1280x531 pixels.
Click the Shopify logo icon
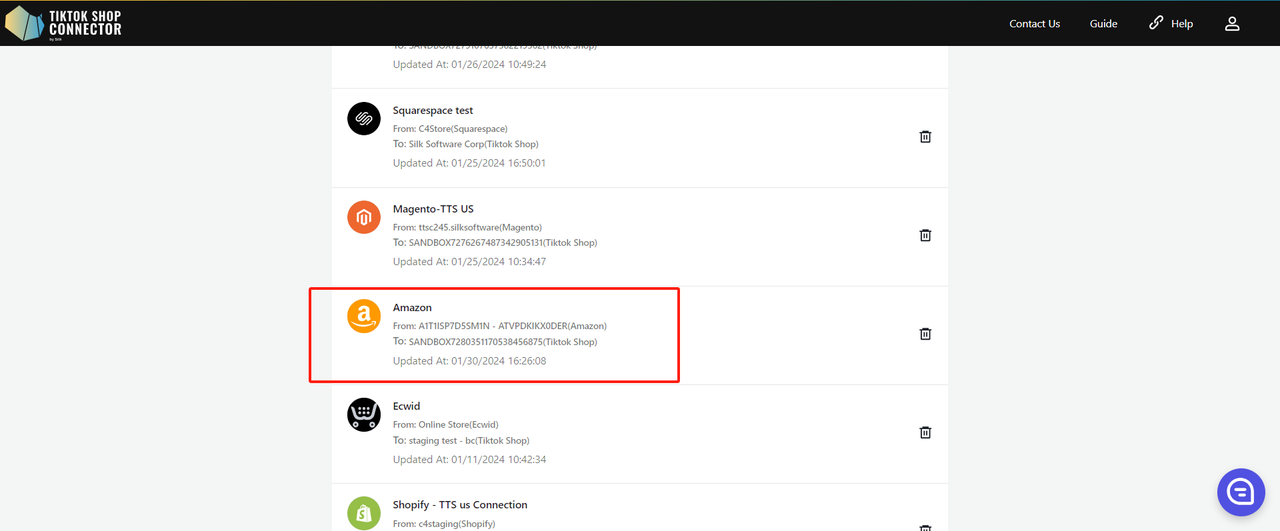pos(364,512)
